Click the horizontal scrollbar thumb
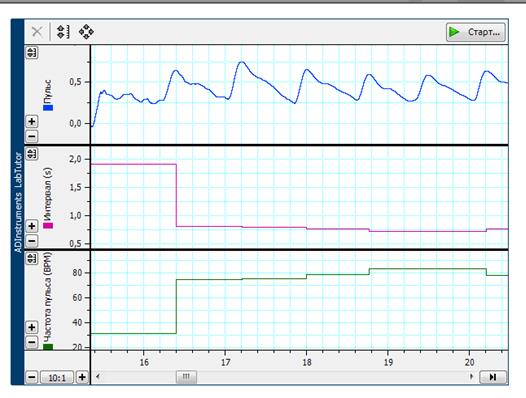This screenshot has height=398, width=526. pos(186,377)
